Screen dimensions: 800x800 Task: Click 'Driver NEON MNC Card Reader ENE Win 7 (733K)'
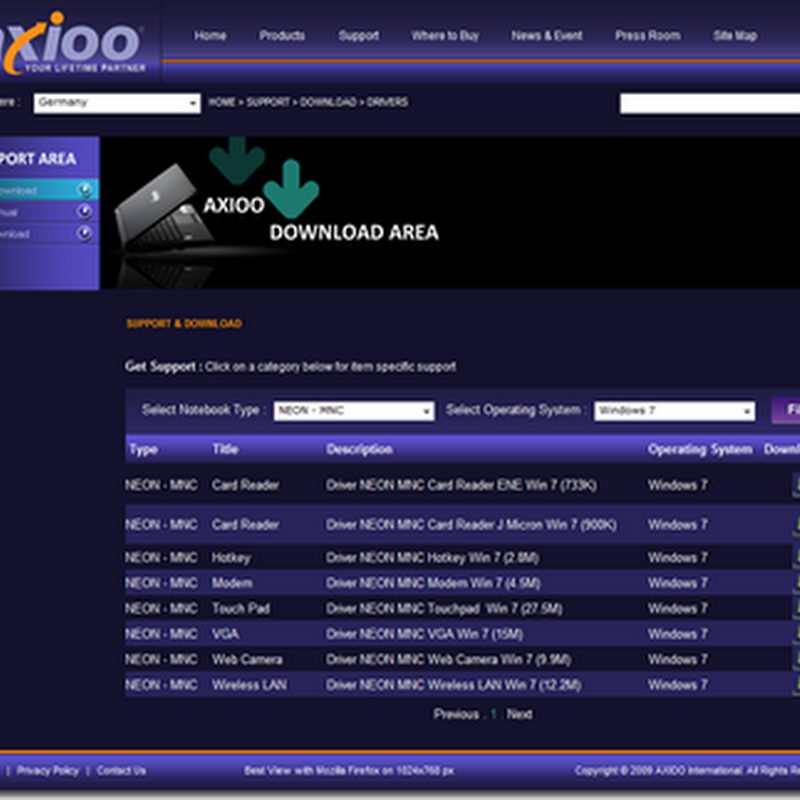tap(461, 485)
